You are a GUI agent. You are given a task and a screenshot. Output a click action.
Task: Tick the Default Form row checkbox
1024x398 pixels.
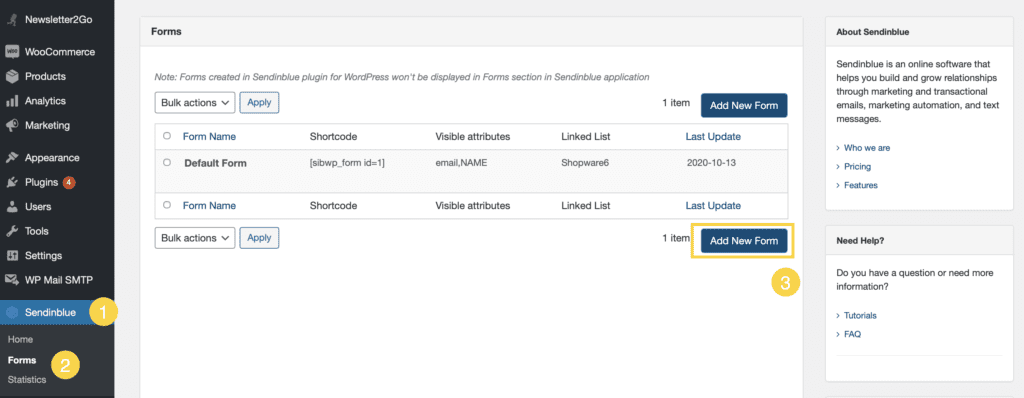tap(167, 162)
